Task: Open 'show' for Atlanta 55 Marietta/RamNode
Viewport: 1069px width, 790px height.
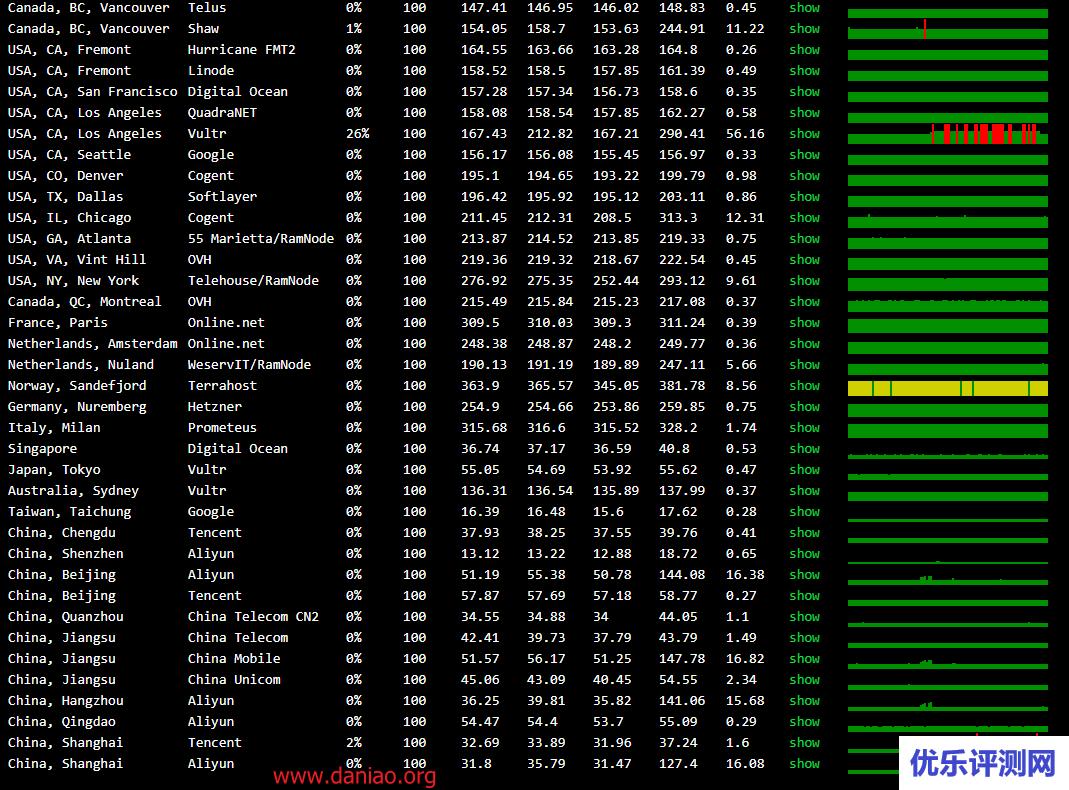Action: [804, 239]
